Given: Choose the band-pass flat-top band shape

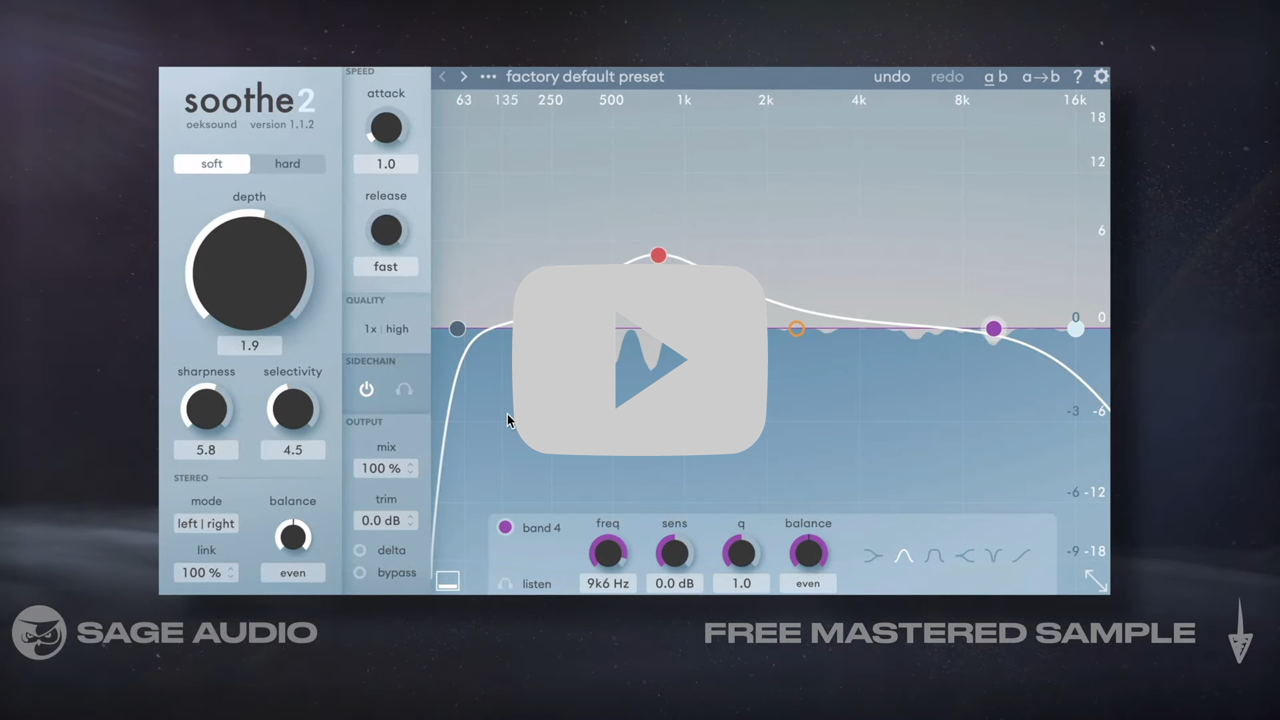Looking at the screenshot, I should click(x=934, y=555).
